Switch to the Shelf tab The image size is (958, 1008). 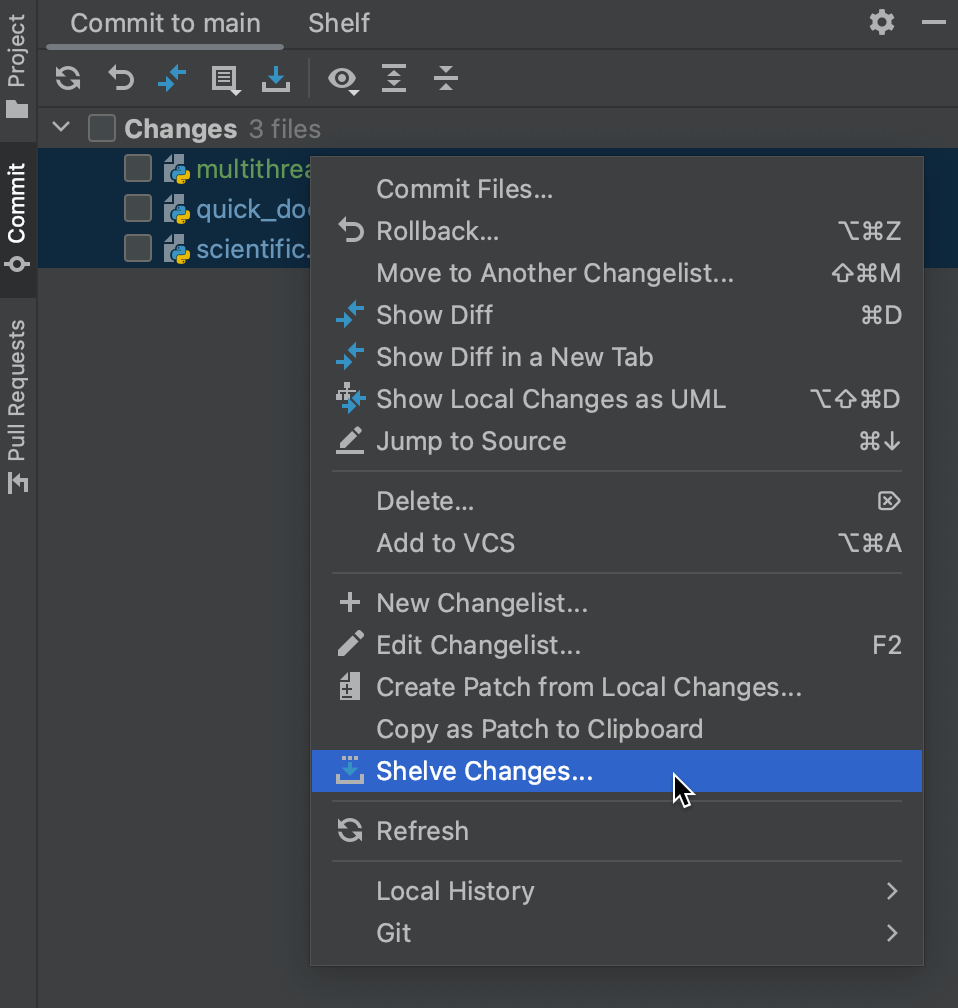coord(338,22)
